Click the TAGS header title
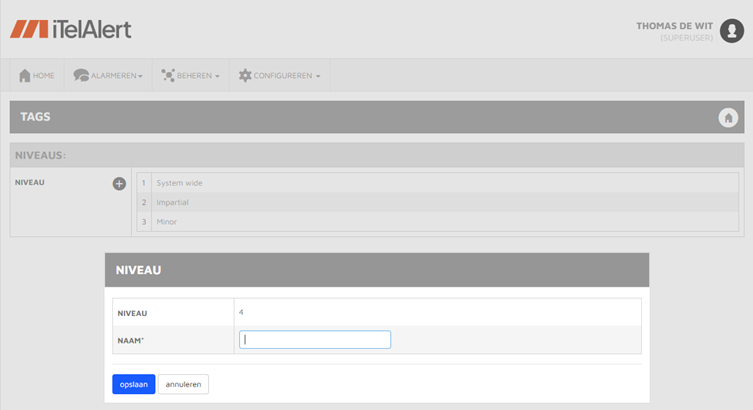The image size is (753, 410). (x=35, y=117)
